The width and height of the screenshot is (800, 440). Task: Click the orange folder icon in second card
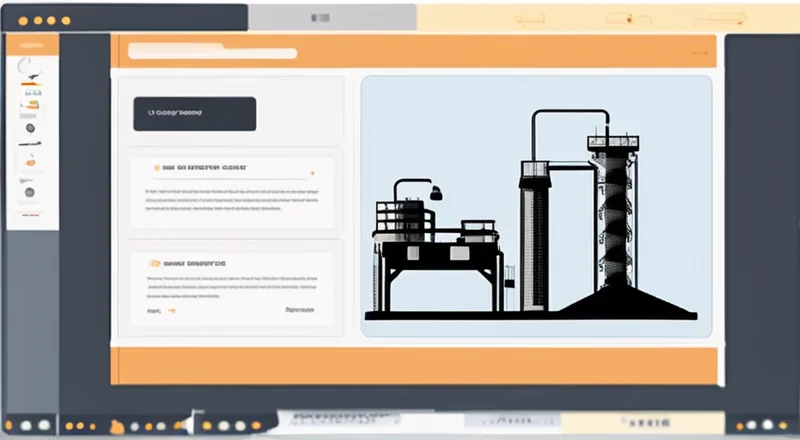click(x=156, y=265)
